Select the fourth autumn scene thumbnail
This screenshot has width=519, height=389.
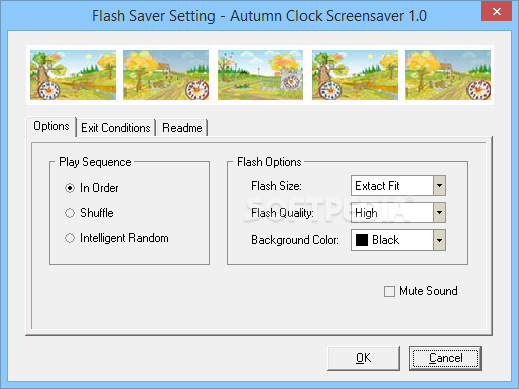355,75
